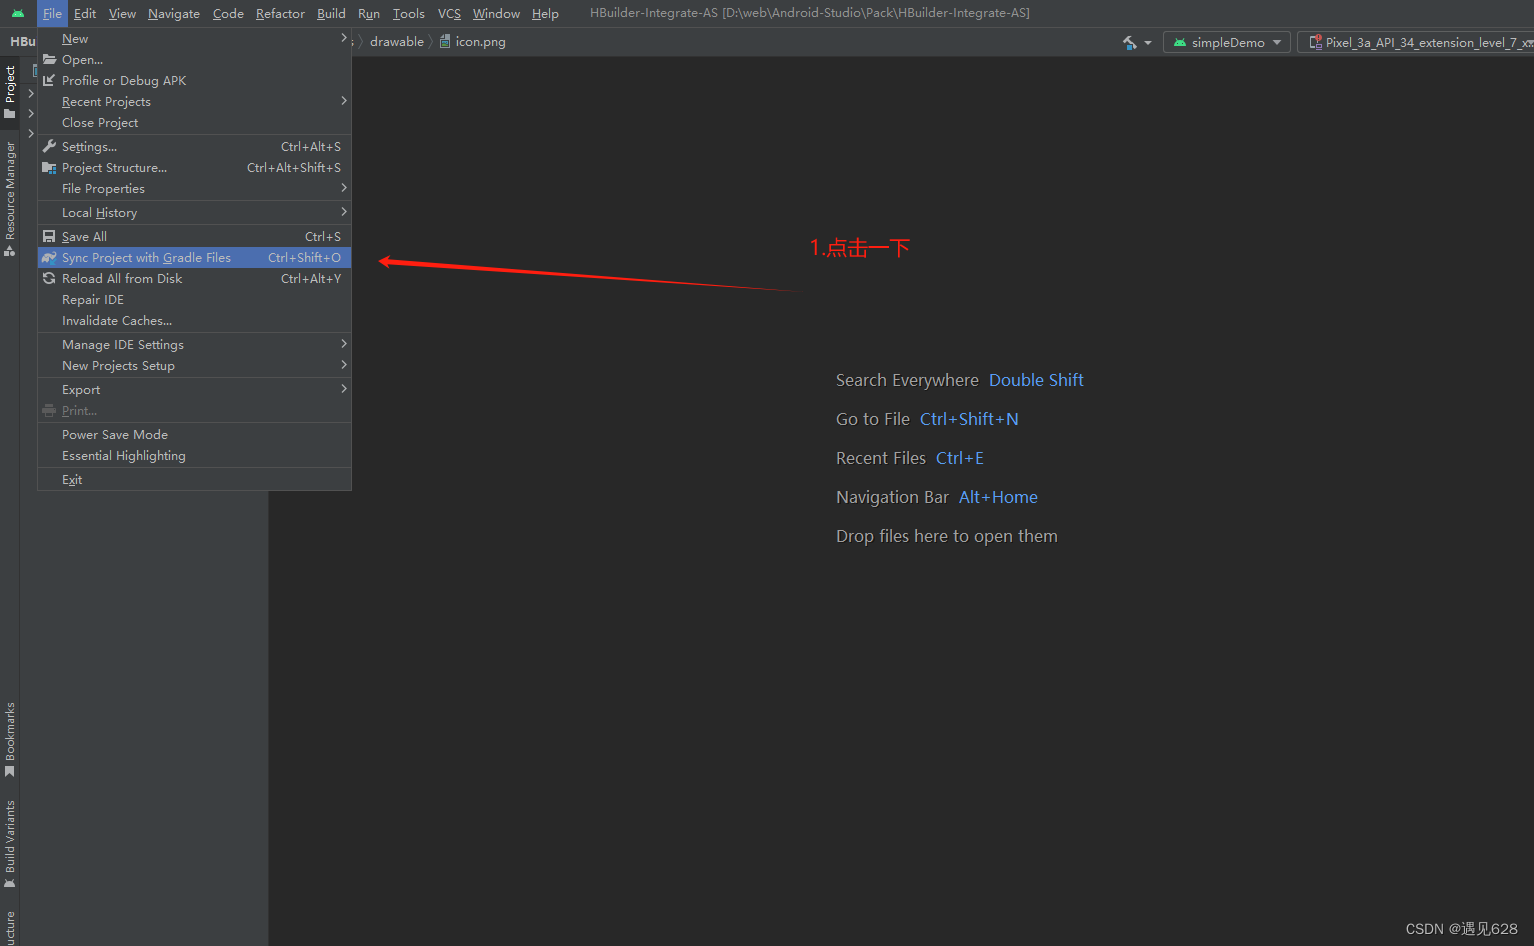Expand the Local History submenu arrow
1534x946 pixels.
click(x=344, y=212)
